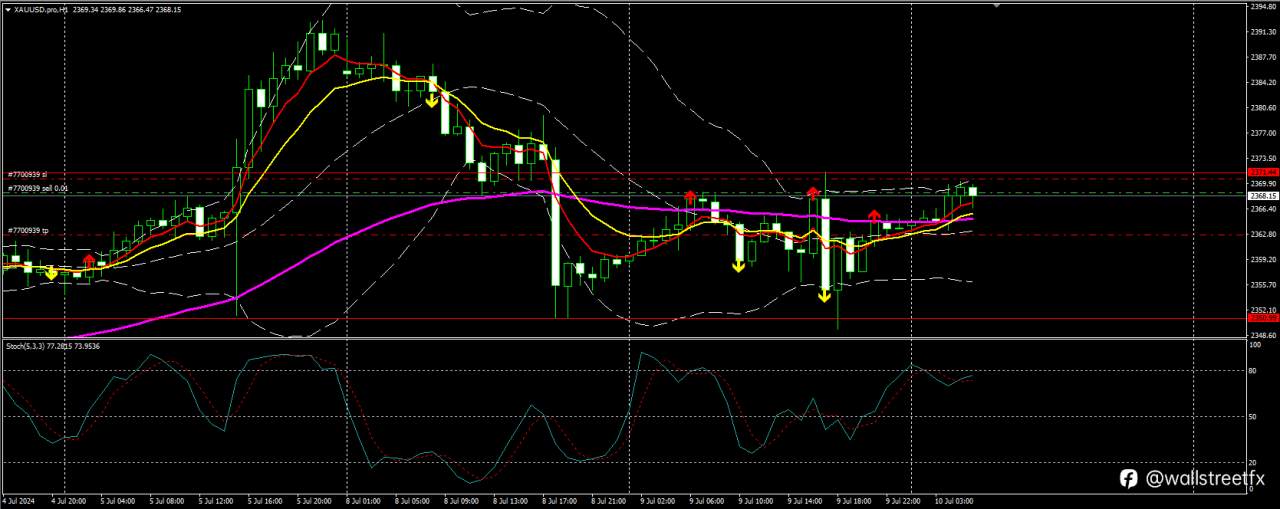Select the #7700939 tp order label
Image resolution: width=1280 pixels, height=509 pixels.
28,231
